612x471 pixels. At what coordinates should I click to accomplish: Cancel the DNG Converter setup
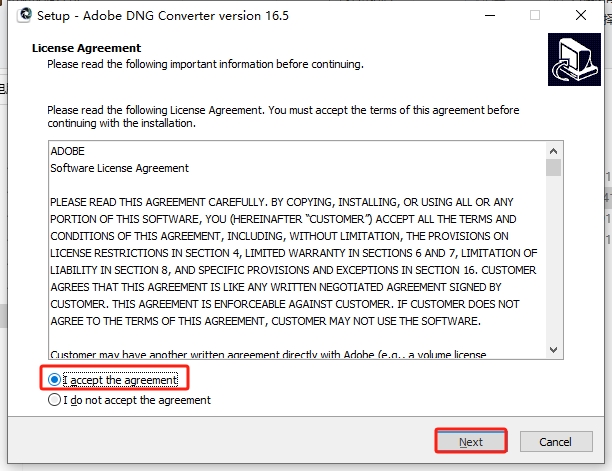(x=556, y=441)
